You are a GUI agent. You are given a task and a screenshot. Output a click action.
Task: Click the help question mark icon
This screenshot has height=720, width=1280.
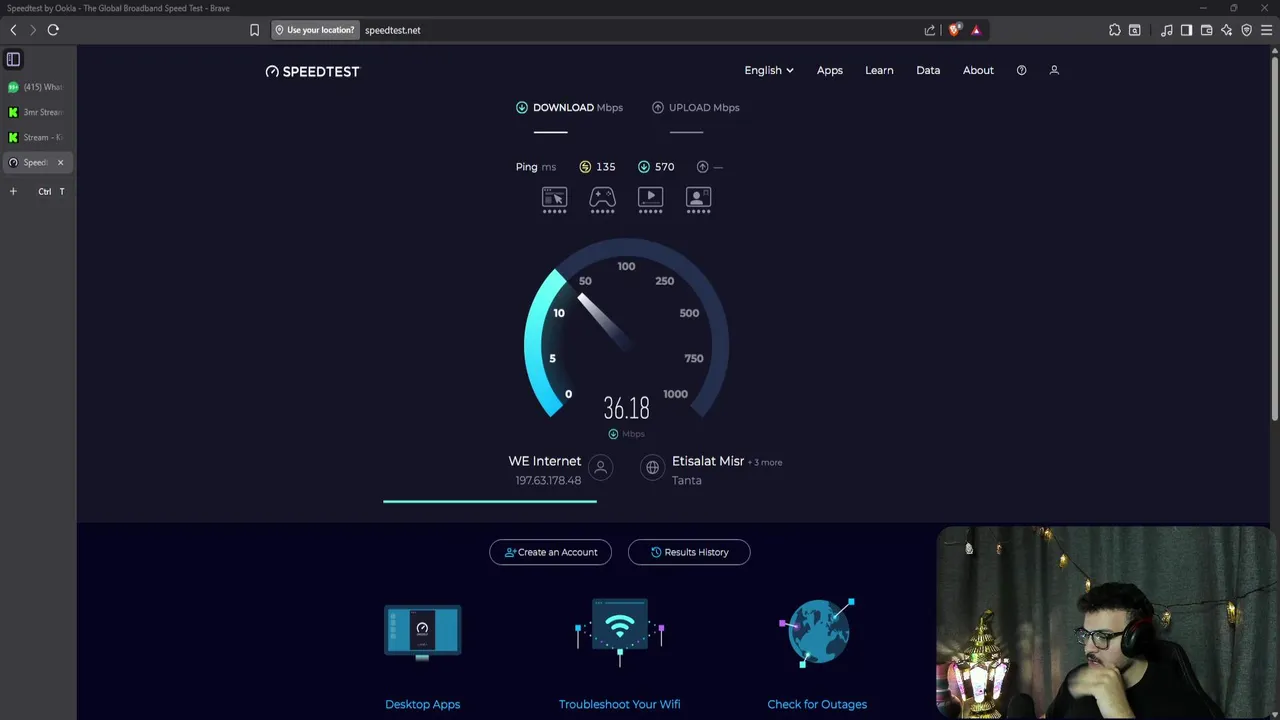1021,70
